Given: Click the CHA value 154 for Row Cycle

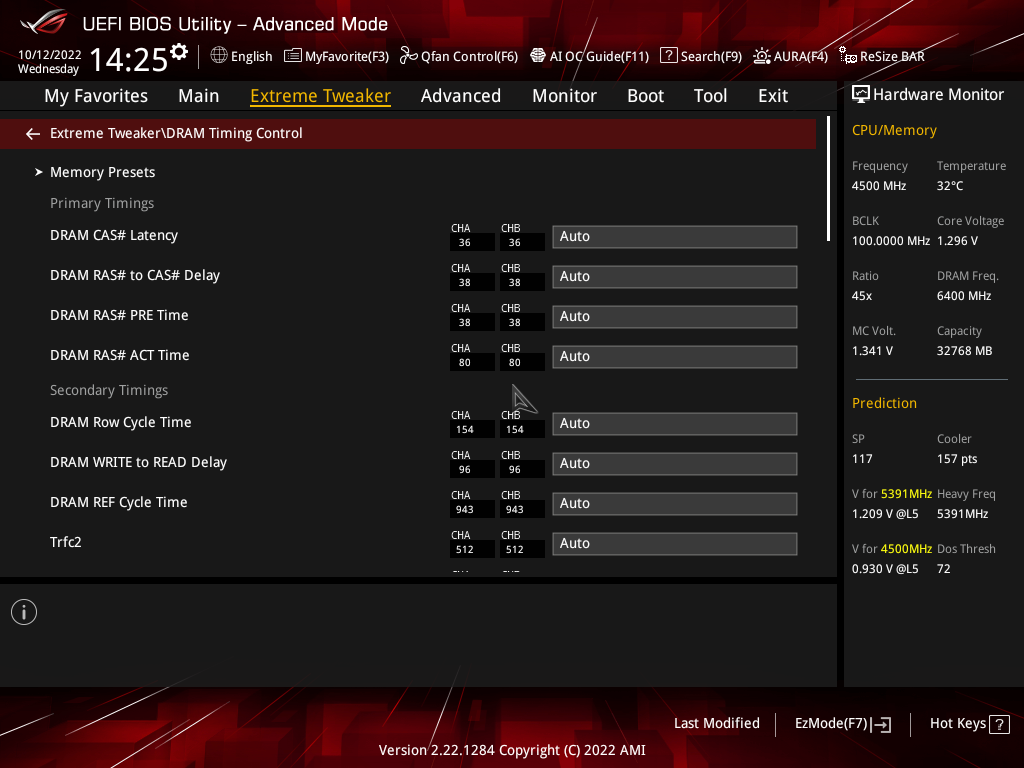Looking at the screenshot, I should (465, 429).
